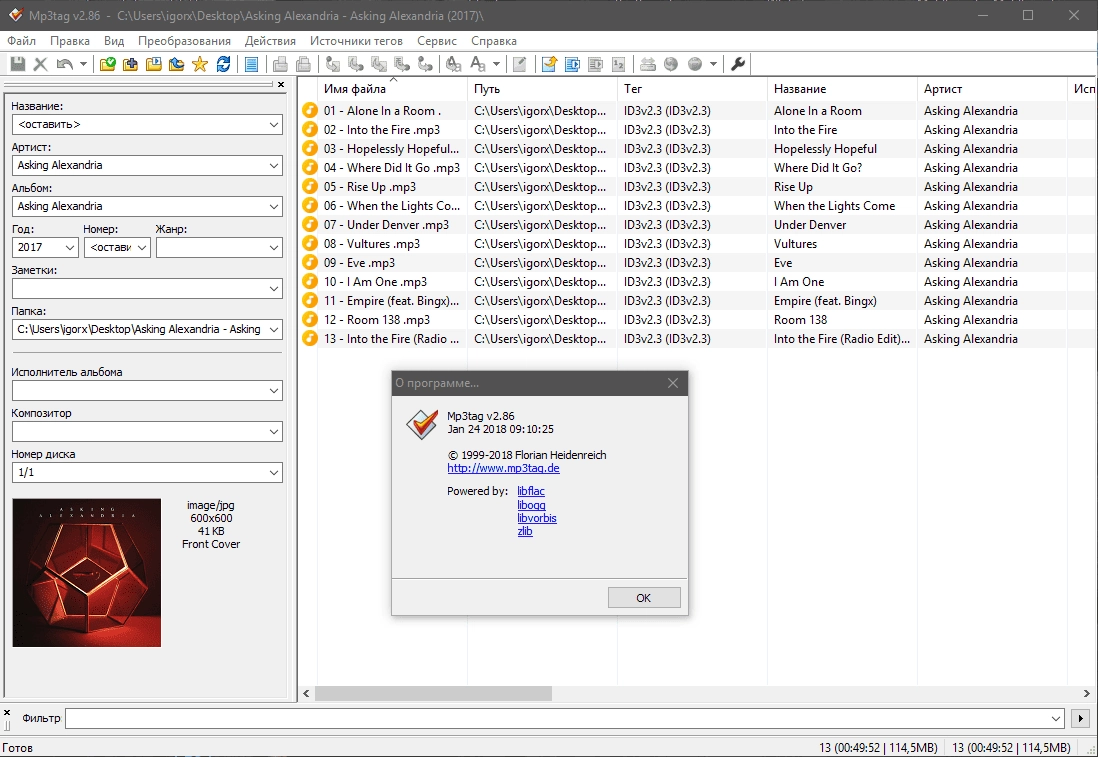
Task: Expand the Год dropdown showing 2017
Action: coord(69,247)
